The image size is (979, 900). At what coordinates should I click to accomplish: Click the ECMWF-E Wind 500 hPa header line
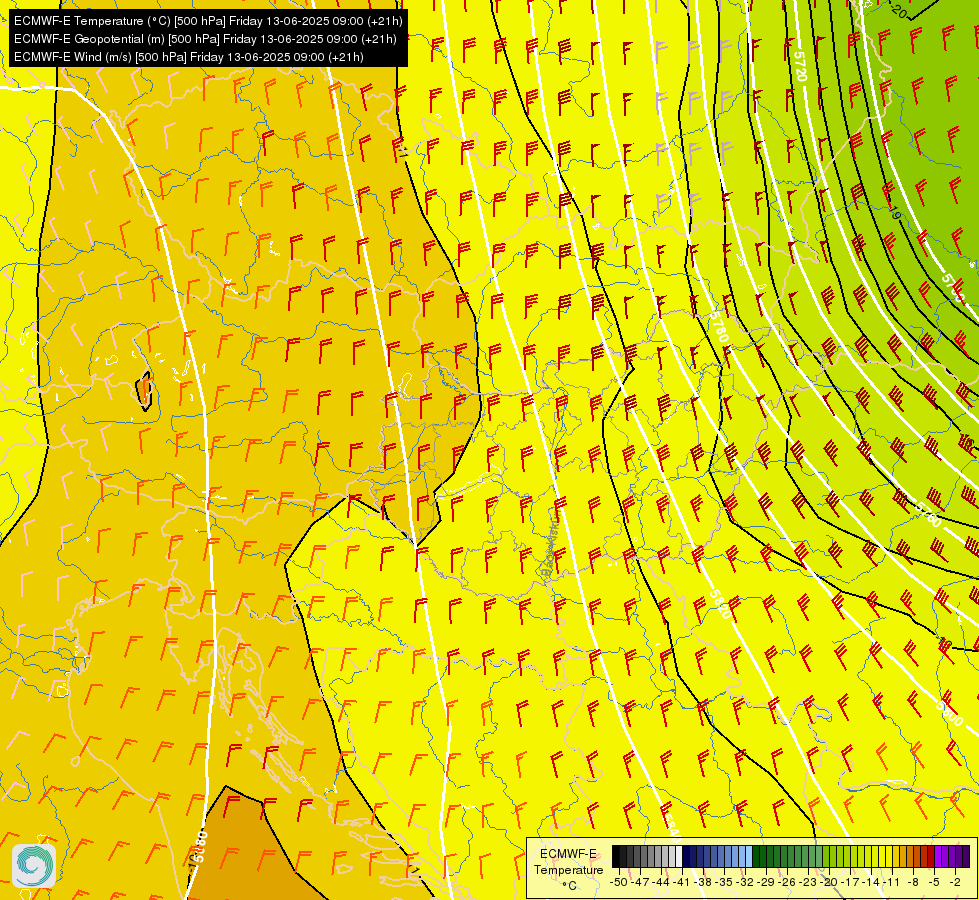pyautogui.click(x=189, y=57)
